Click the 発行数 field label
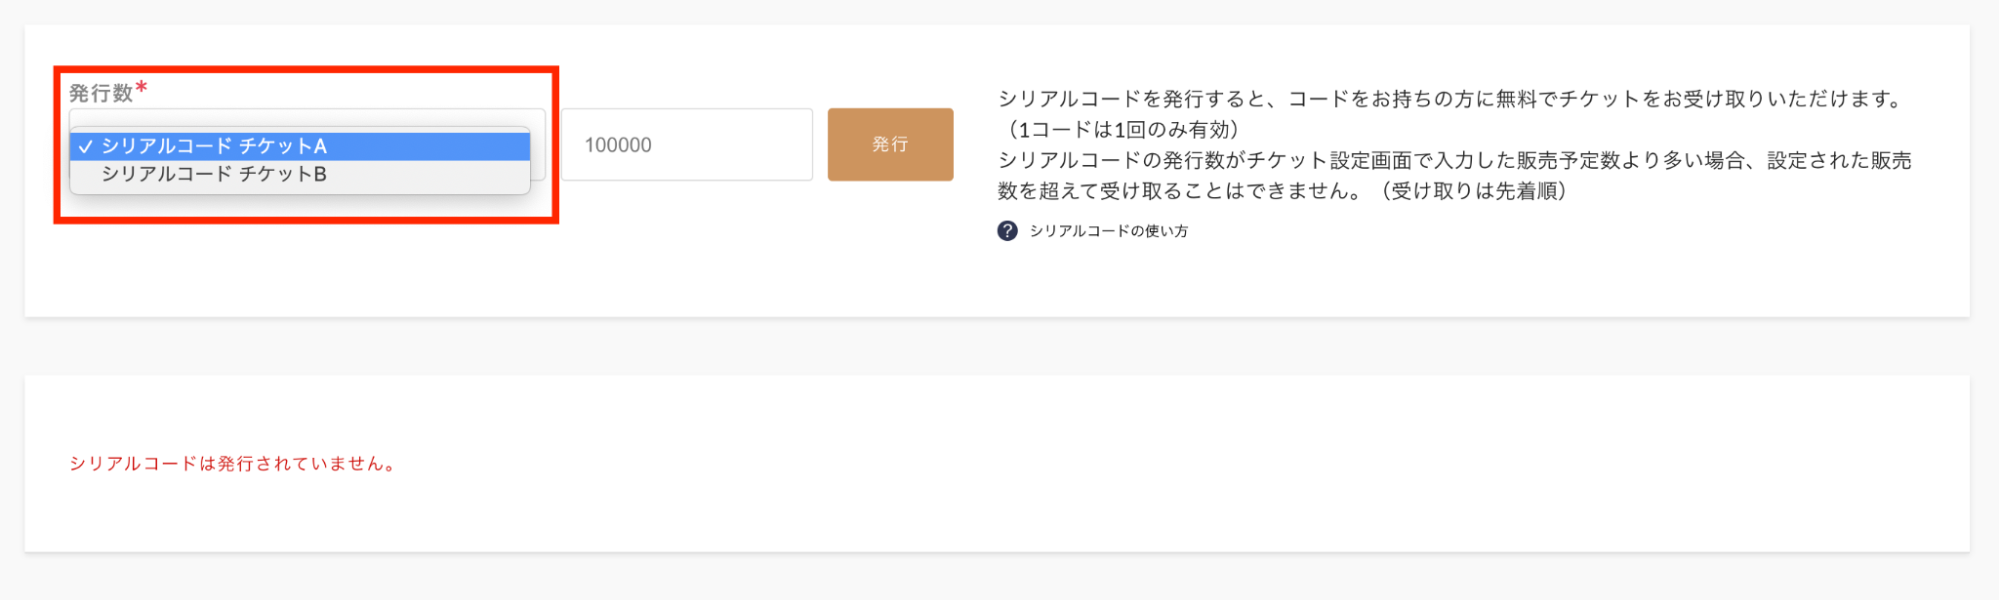 pos(101,93)
